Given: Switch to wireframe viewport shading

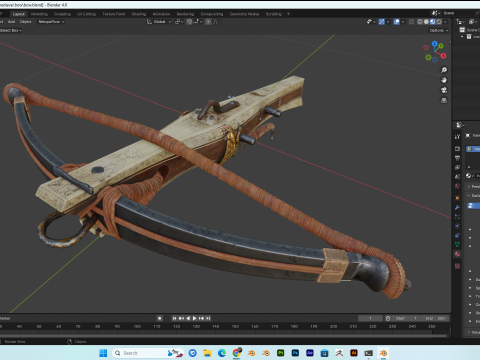Looking at the screenshot, I should point(420,22).
